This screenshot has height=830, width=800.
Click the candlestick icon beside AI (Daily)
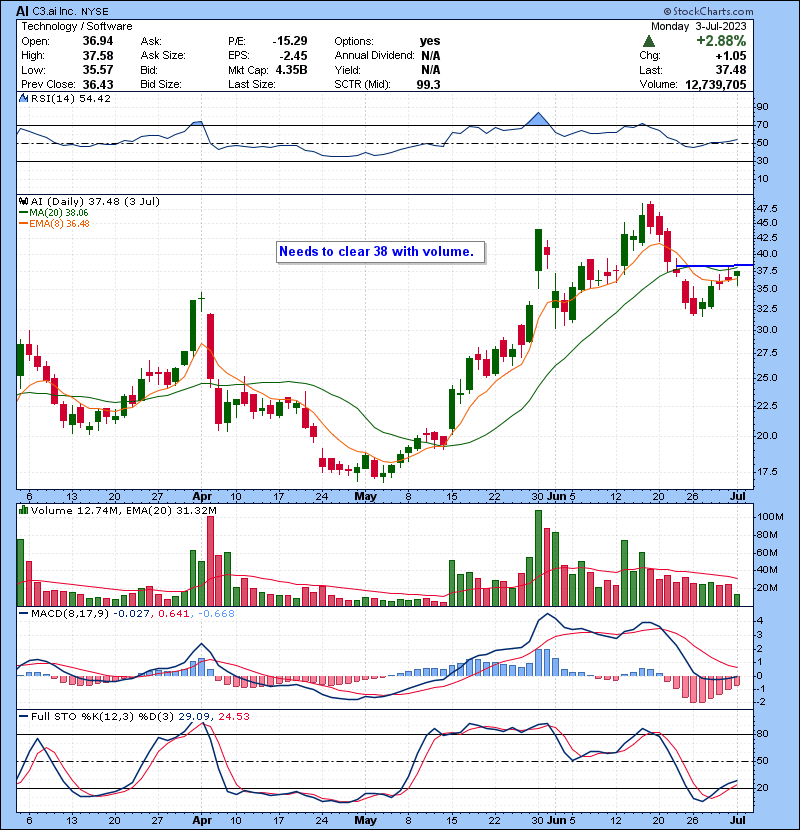click(x=23, y=201)
